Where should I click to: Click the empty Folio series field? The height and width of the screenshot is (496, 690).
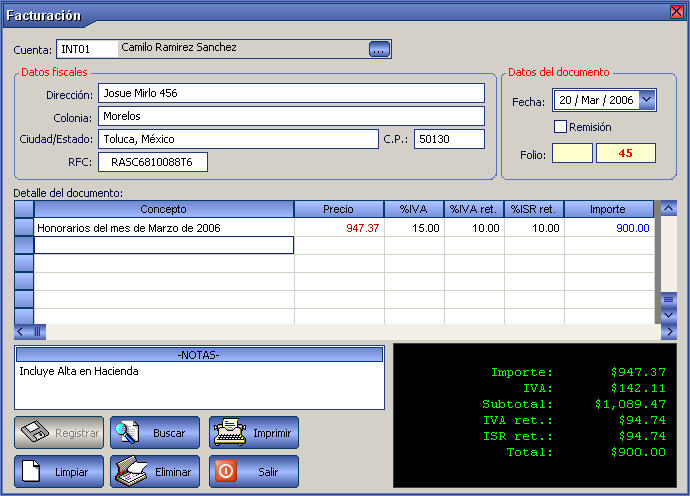[572, 153]
